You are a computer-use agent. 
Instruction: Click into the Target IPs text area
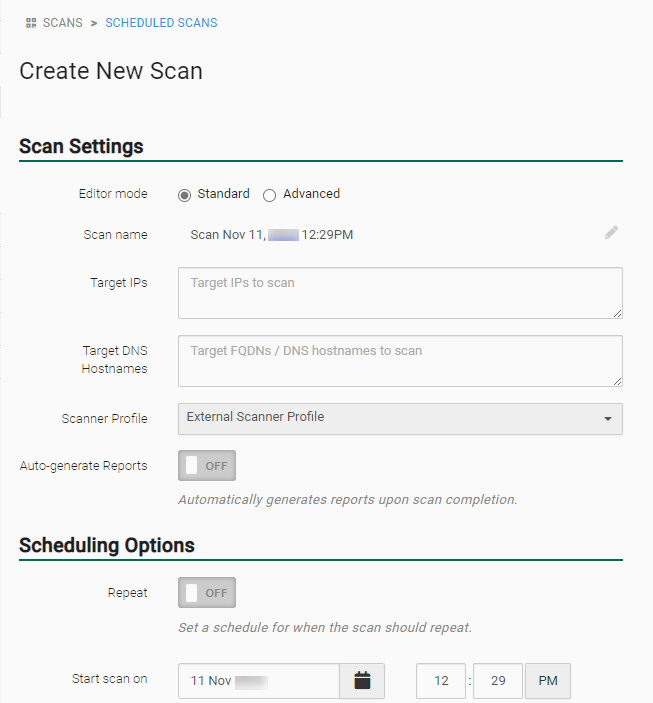pos(400,293)
